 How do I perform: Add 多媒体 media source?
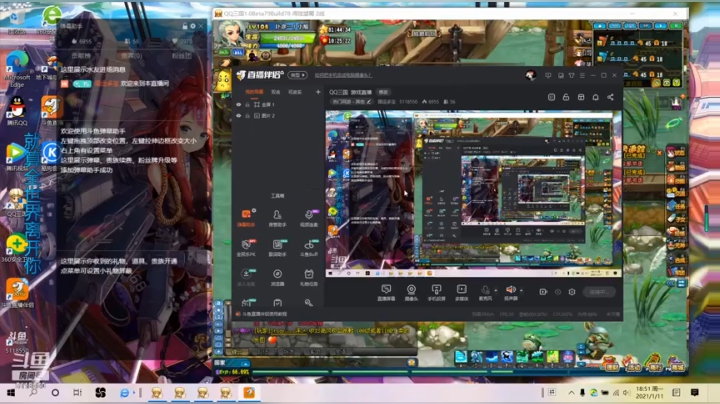(461, 292)
